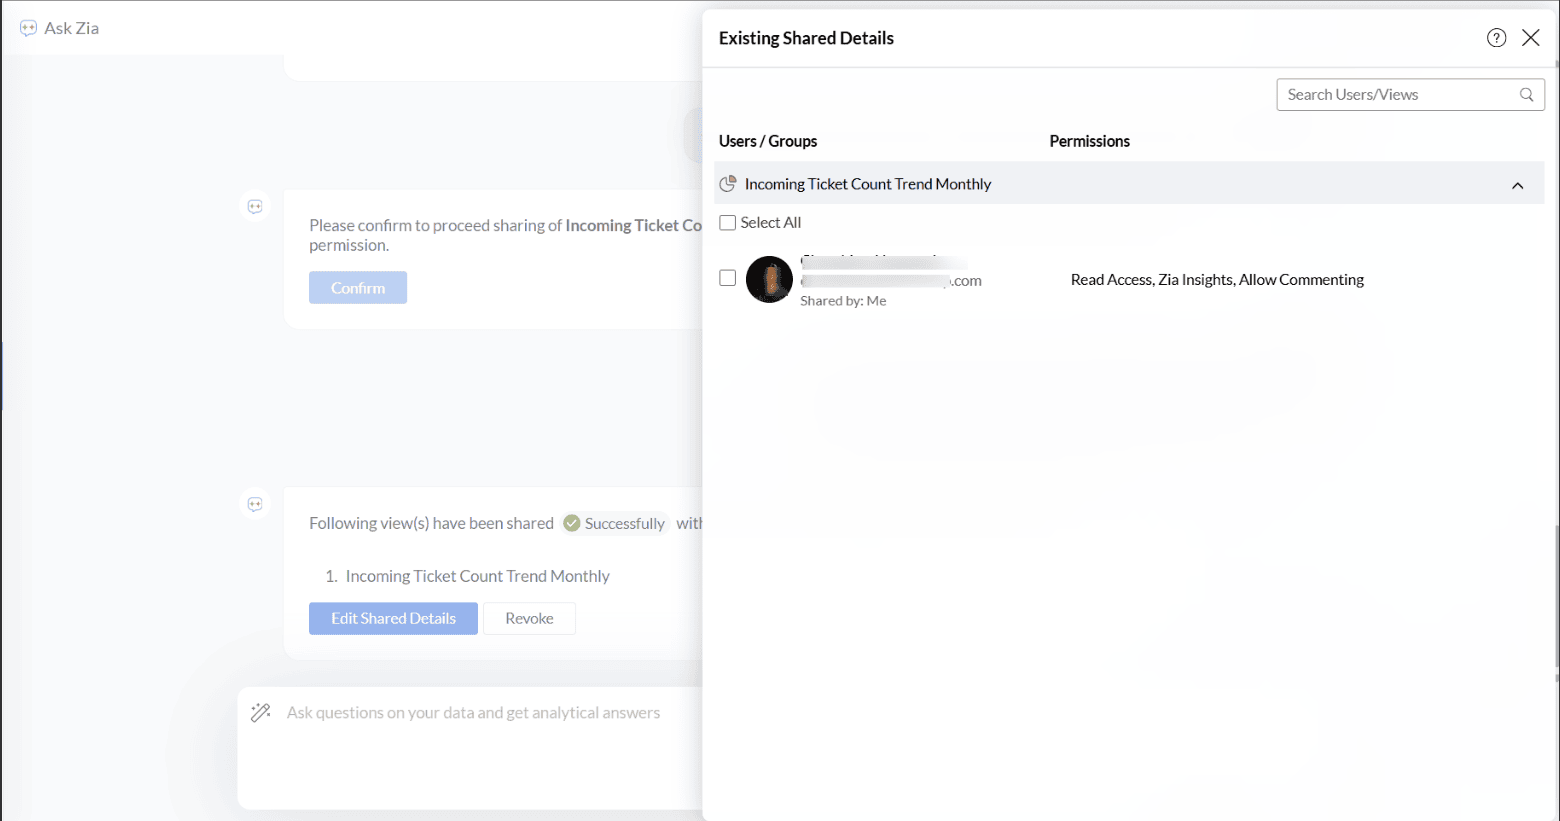Click the Ask Zia header icon
Screen dimensions: 1560x821
[x=28, y=28]
